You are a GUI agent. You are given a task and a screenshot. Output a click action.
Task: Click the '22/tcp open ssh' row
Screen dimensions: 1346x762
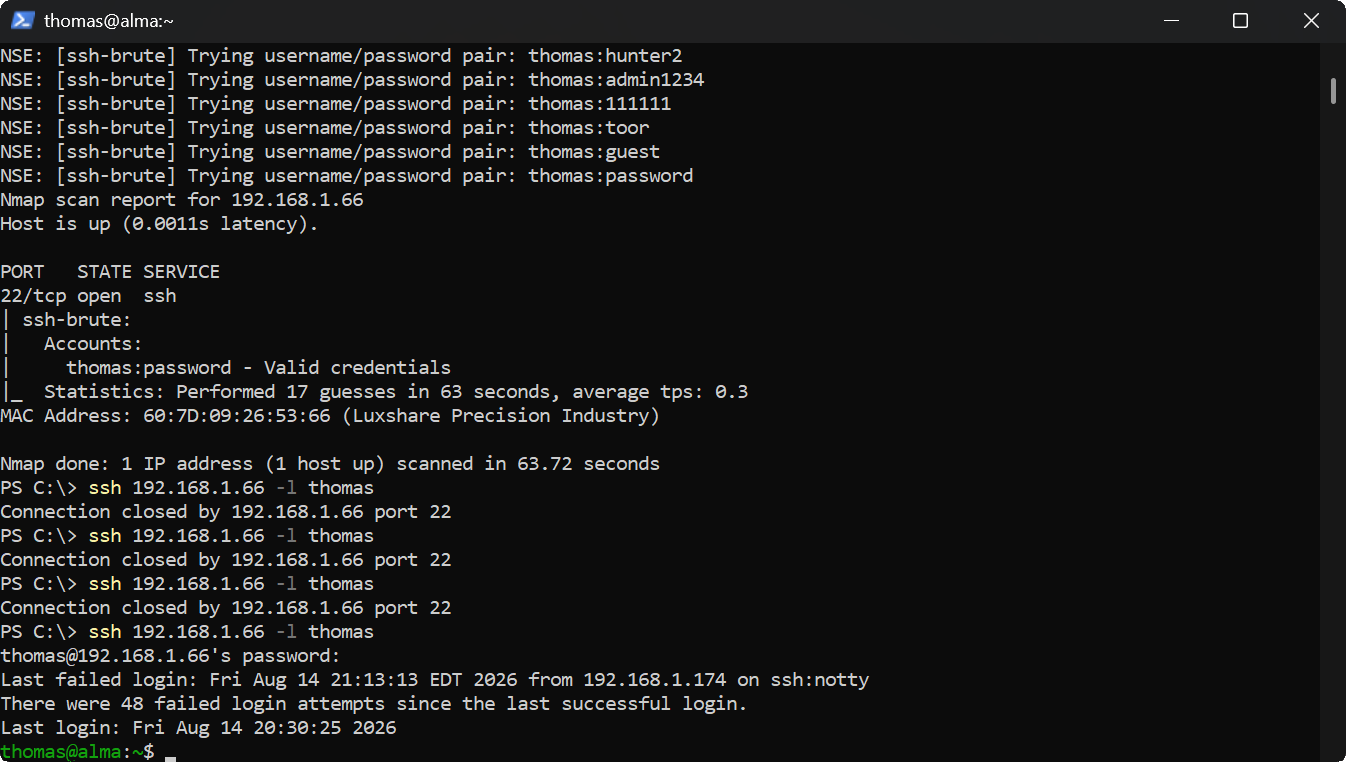pyautogui.click(x=88, y=296)
